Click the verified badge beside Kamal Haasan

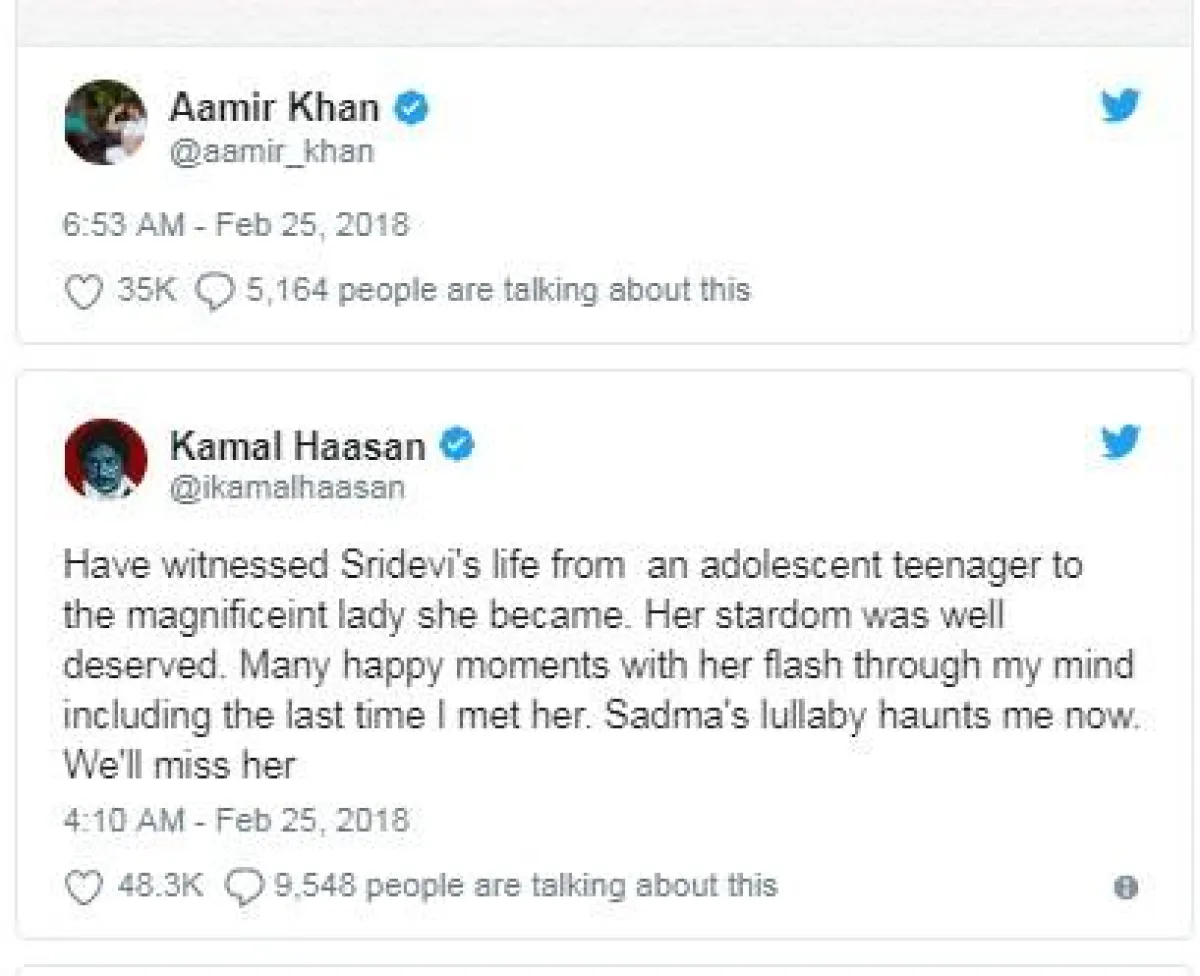point(457,446)
